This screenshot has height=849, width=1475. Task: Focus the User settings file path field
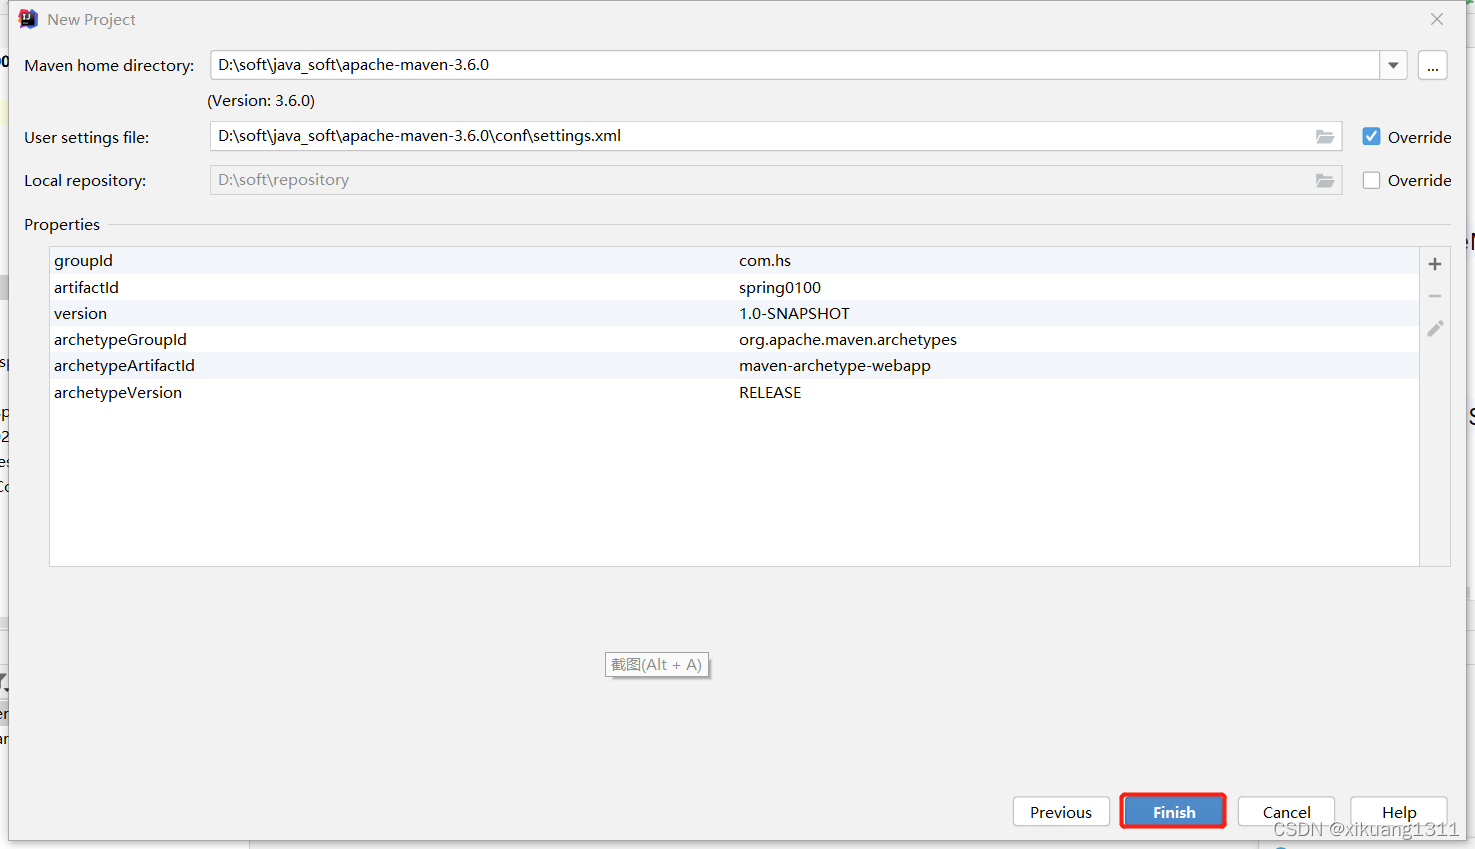pos(776,137)
